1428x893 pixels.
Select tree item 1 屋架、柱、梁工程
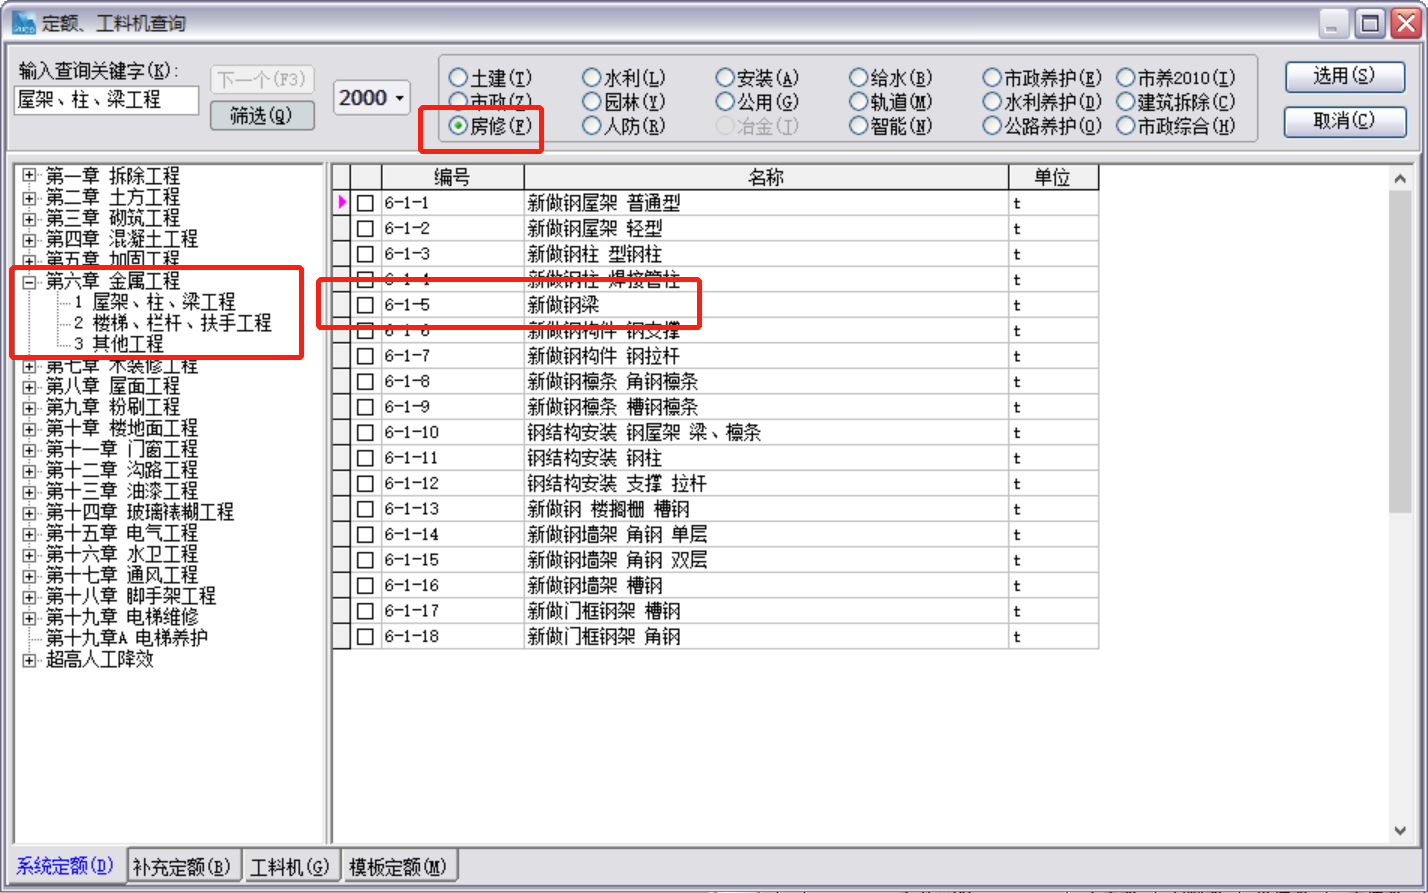click(154, 302)
